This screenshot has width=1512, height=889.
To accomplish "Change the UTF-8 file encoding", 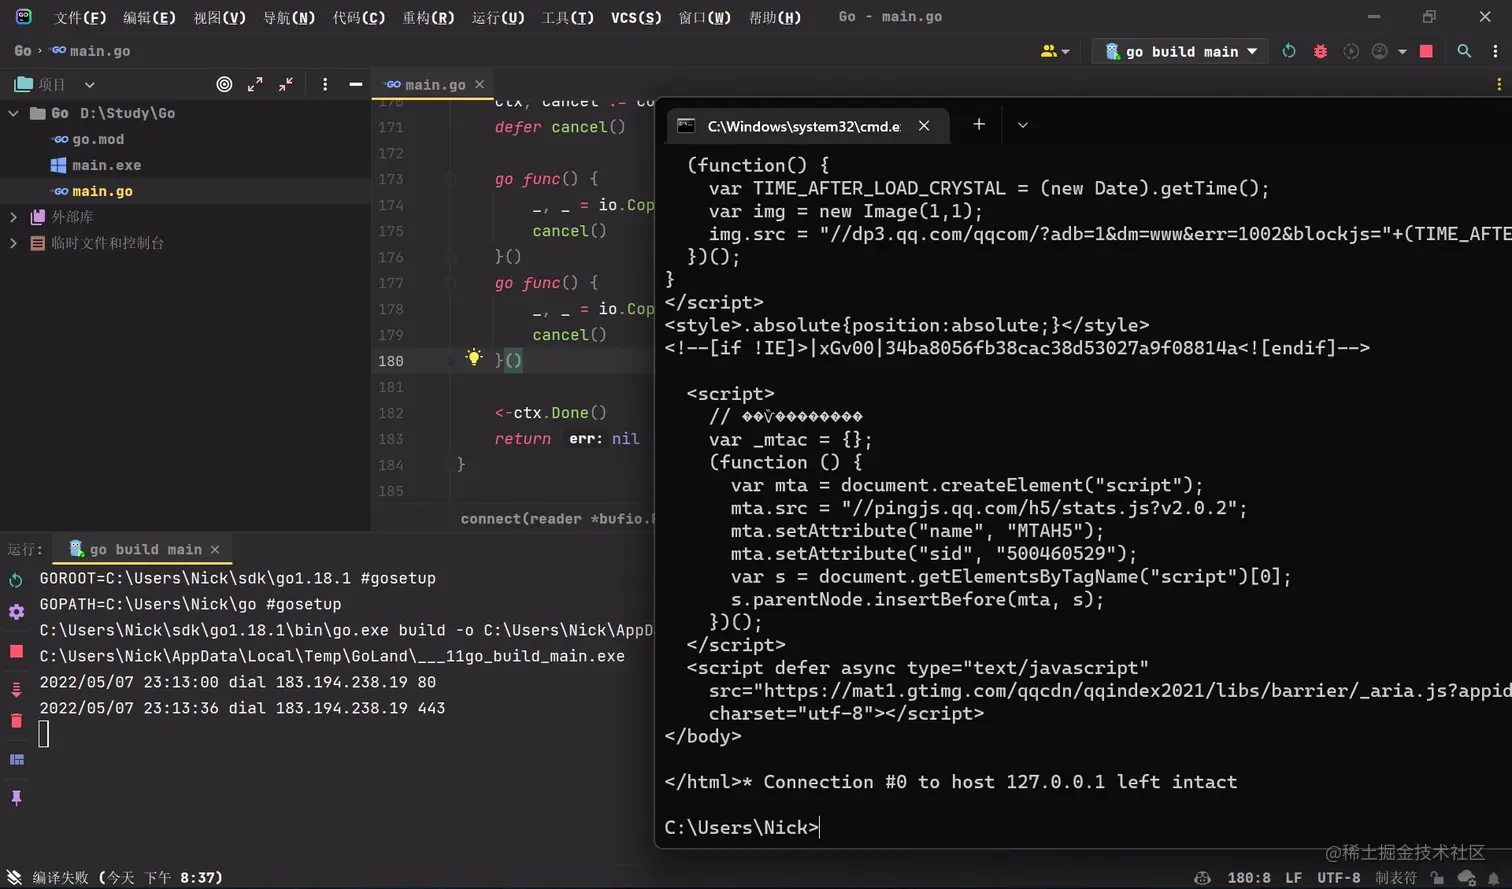I will click(x=1339, y=878).
